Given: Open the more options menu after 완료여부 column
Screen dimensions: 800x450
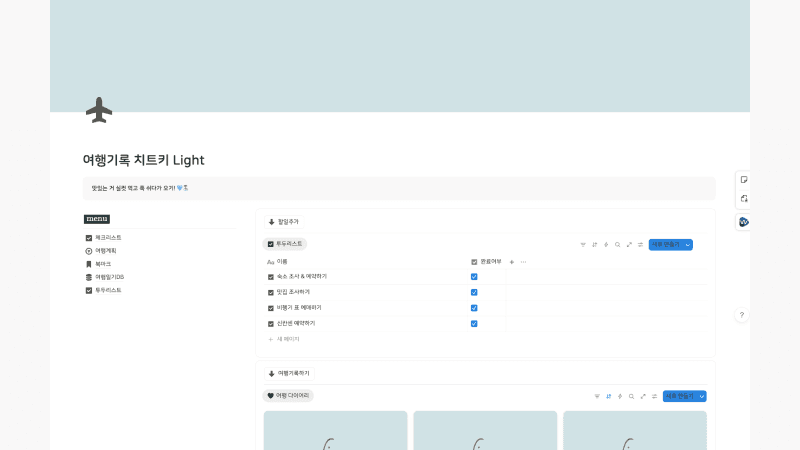Looking at the screenshot, I should click(523, 261).
